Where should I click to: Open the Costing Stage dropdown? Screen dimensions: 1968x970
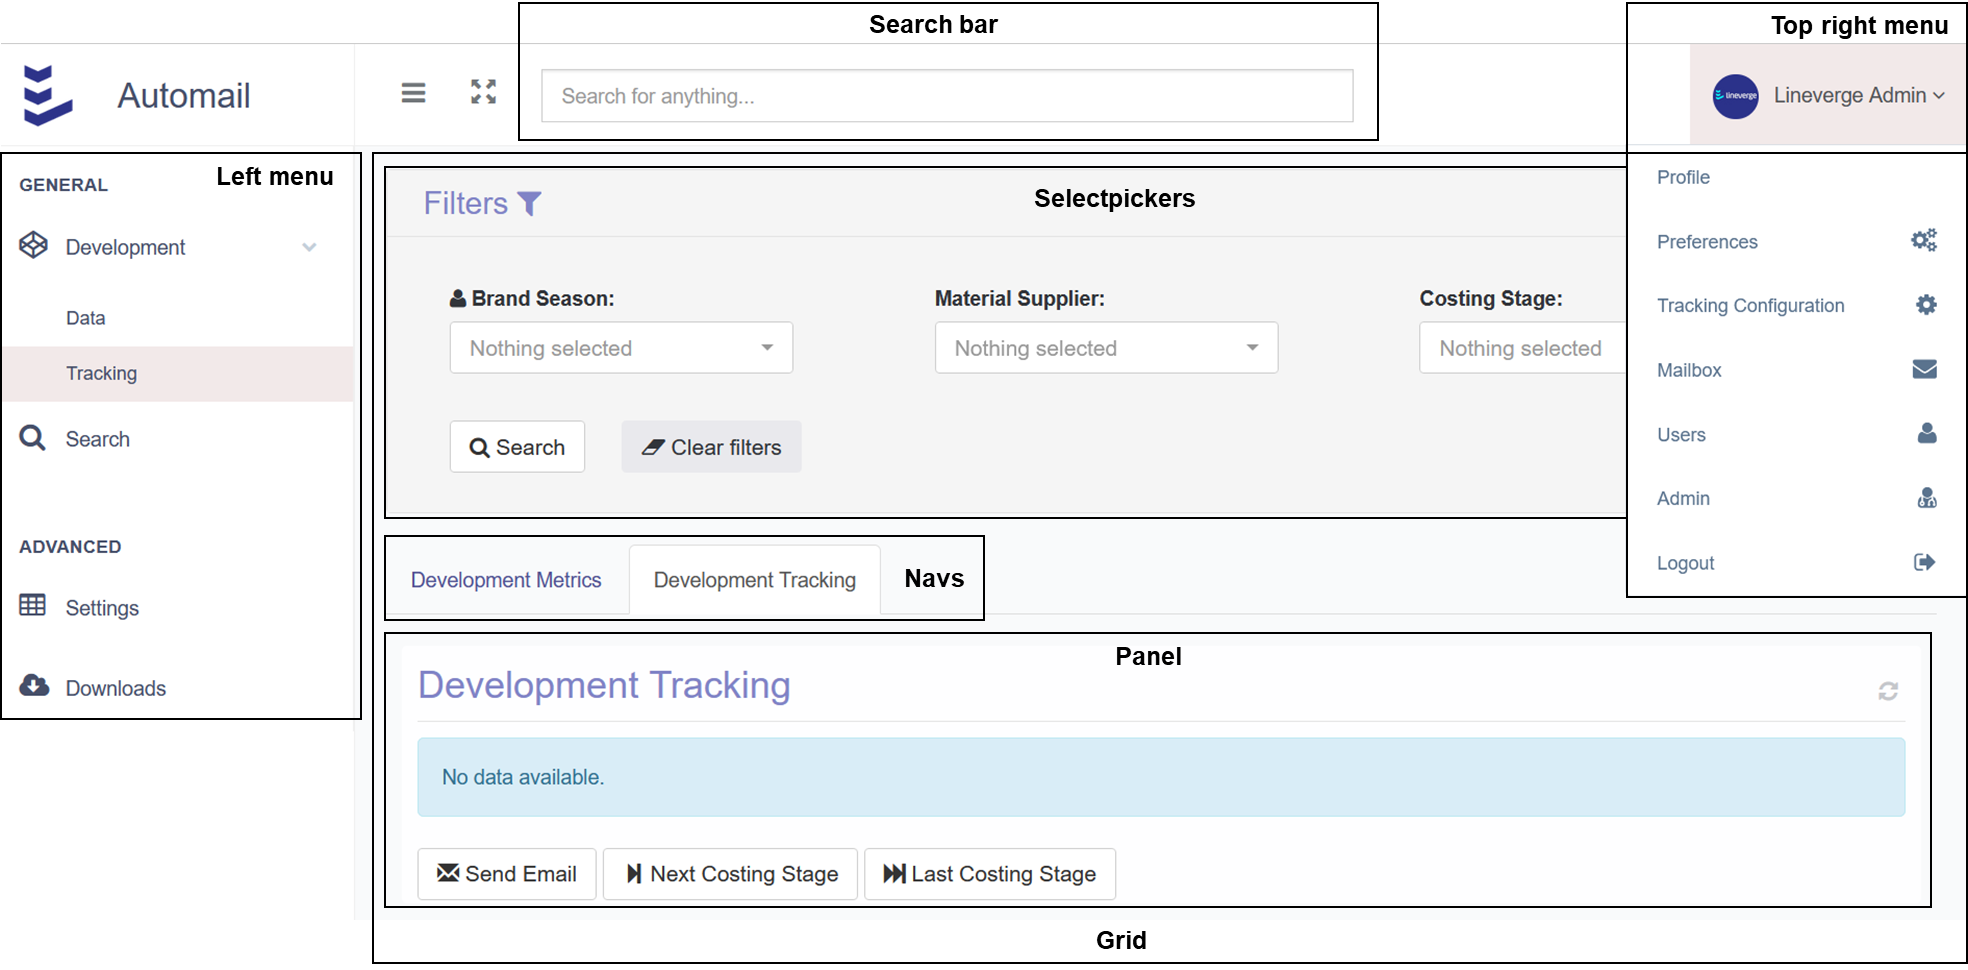click(1522, 348)
